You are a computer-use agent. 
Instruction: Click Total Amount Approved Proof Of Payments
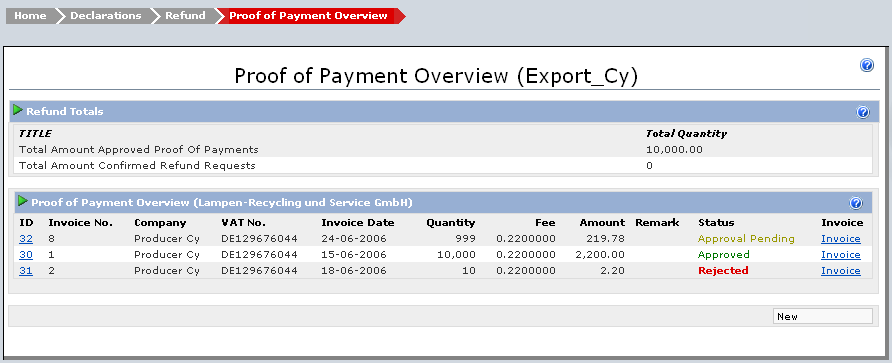pyautogui.click(x=139, y=150)
